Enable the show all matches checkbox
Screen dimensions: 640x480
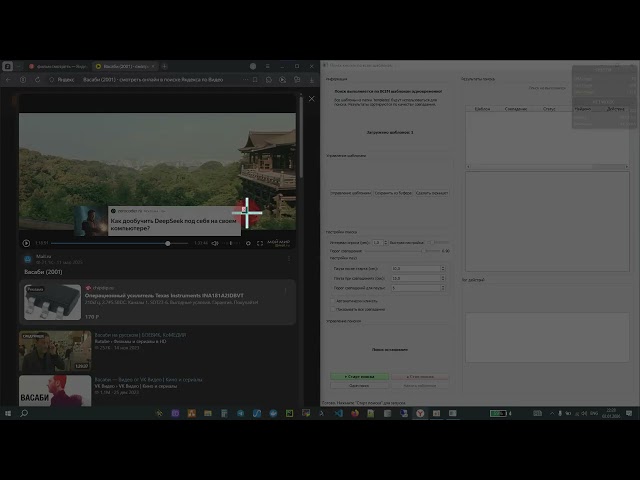[x=332, y=309]
